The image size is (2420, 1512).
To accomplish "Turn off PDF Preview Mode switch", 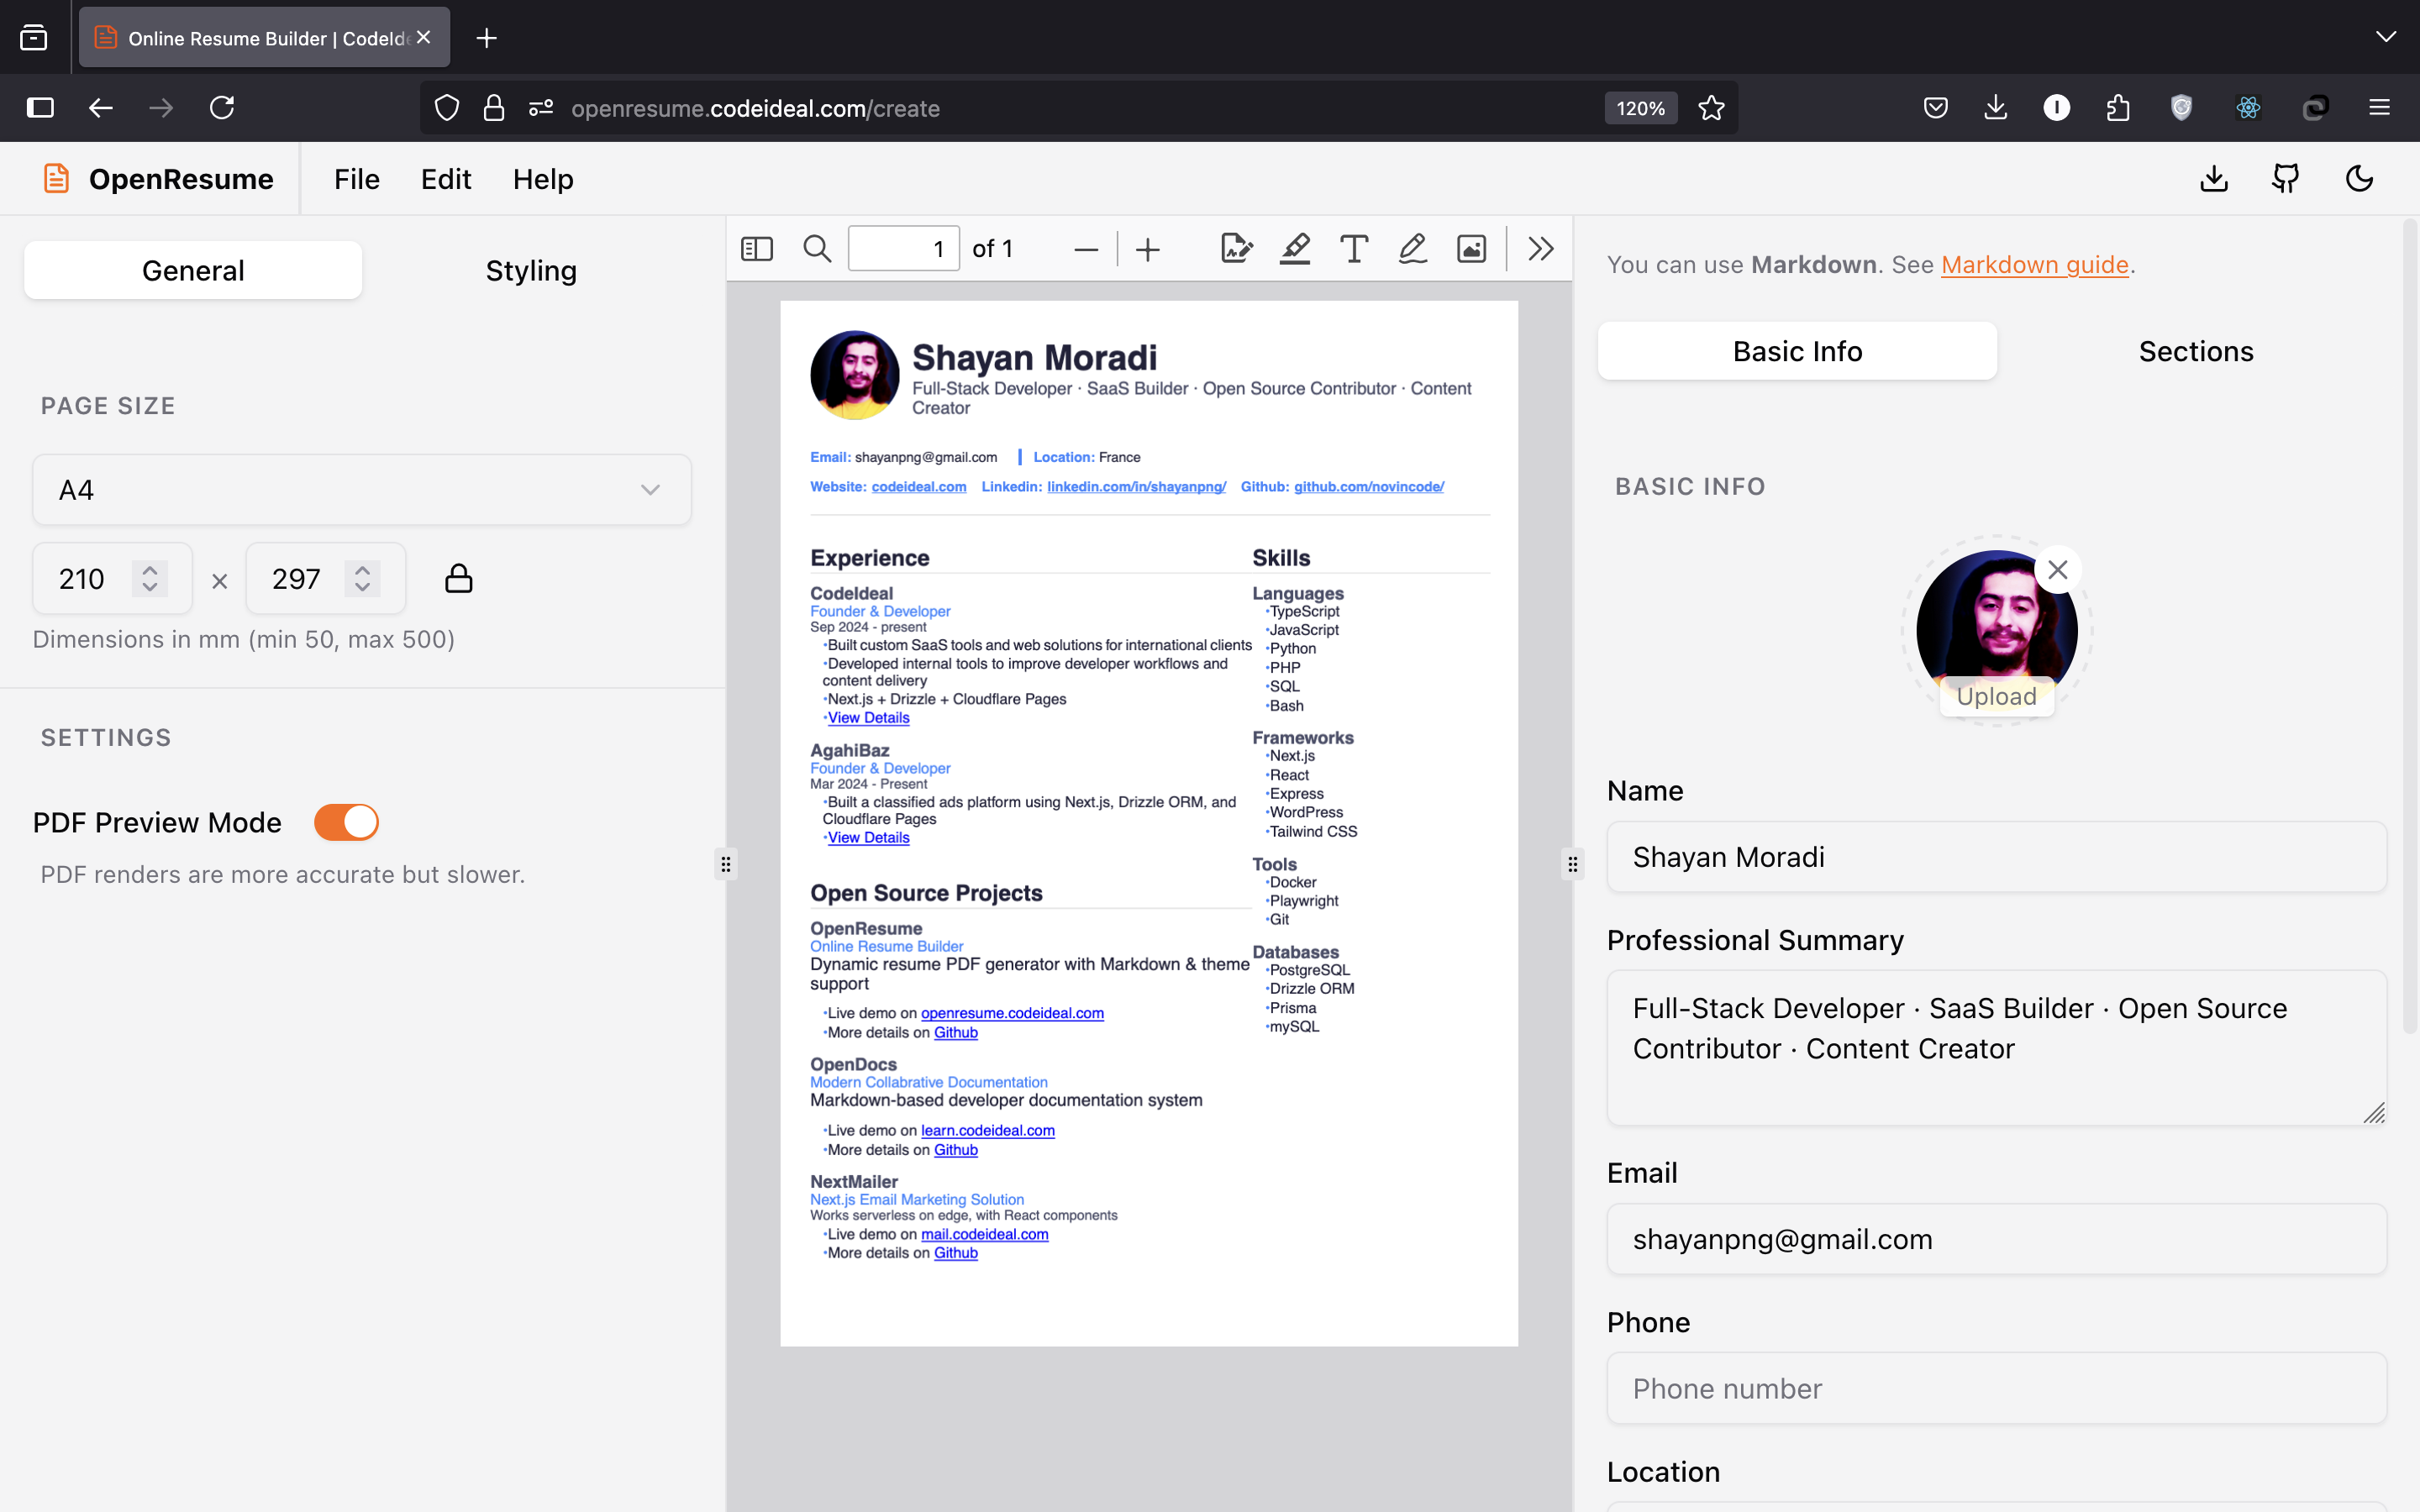I will pyautogui.click(x=346, y=822).
